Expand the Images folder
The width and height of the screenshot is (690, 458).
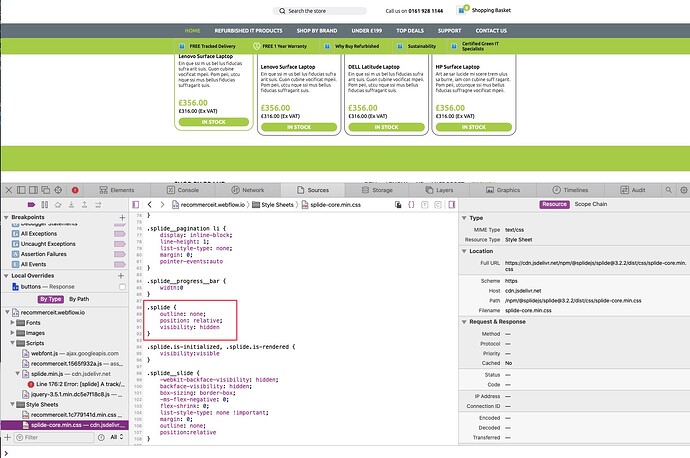13,333
